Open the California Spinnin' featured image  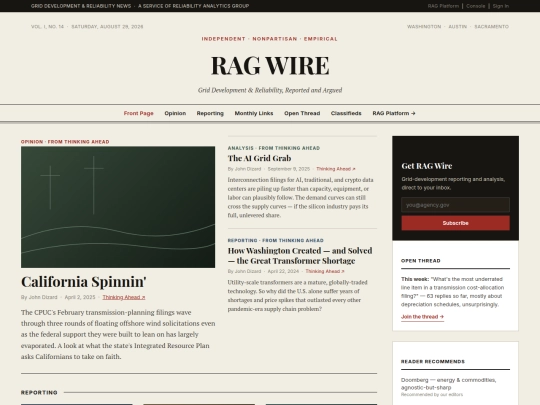point(118,207)
